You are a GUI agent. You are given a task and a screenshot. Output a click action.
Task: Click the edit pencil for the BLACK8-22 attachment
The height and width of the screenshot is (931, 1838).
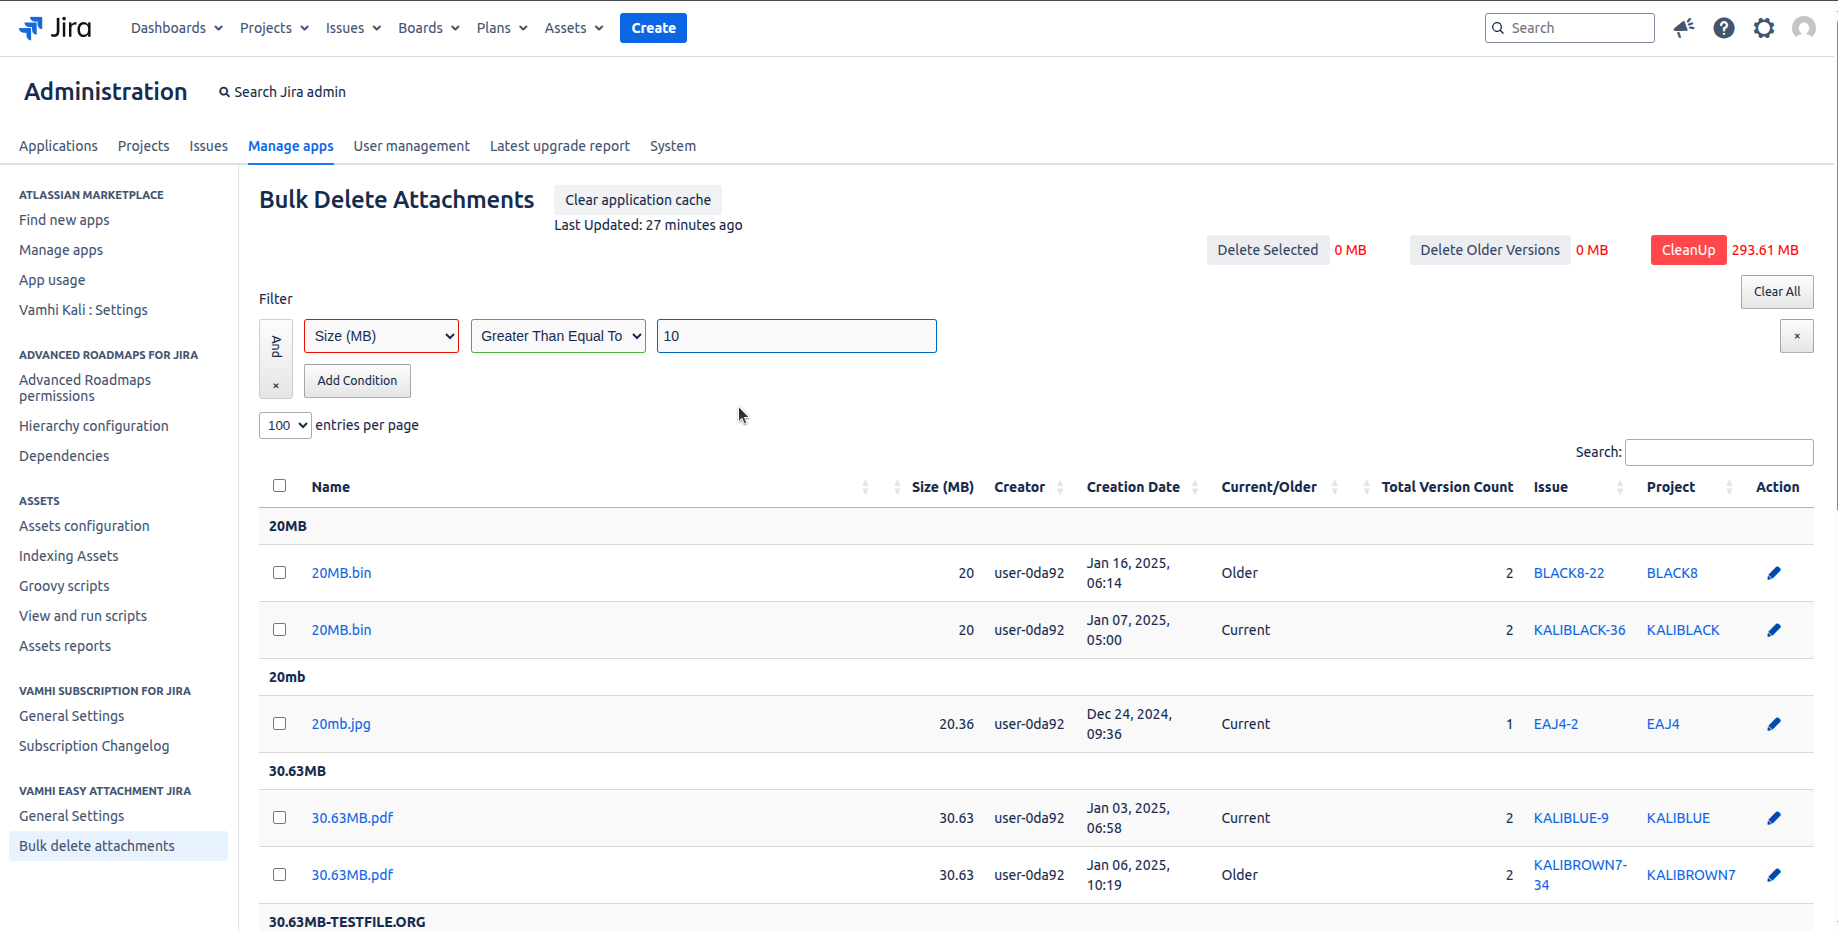coord(1774,573)
